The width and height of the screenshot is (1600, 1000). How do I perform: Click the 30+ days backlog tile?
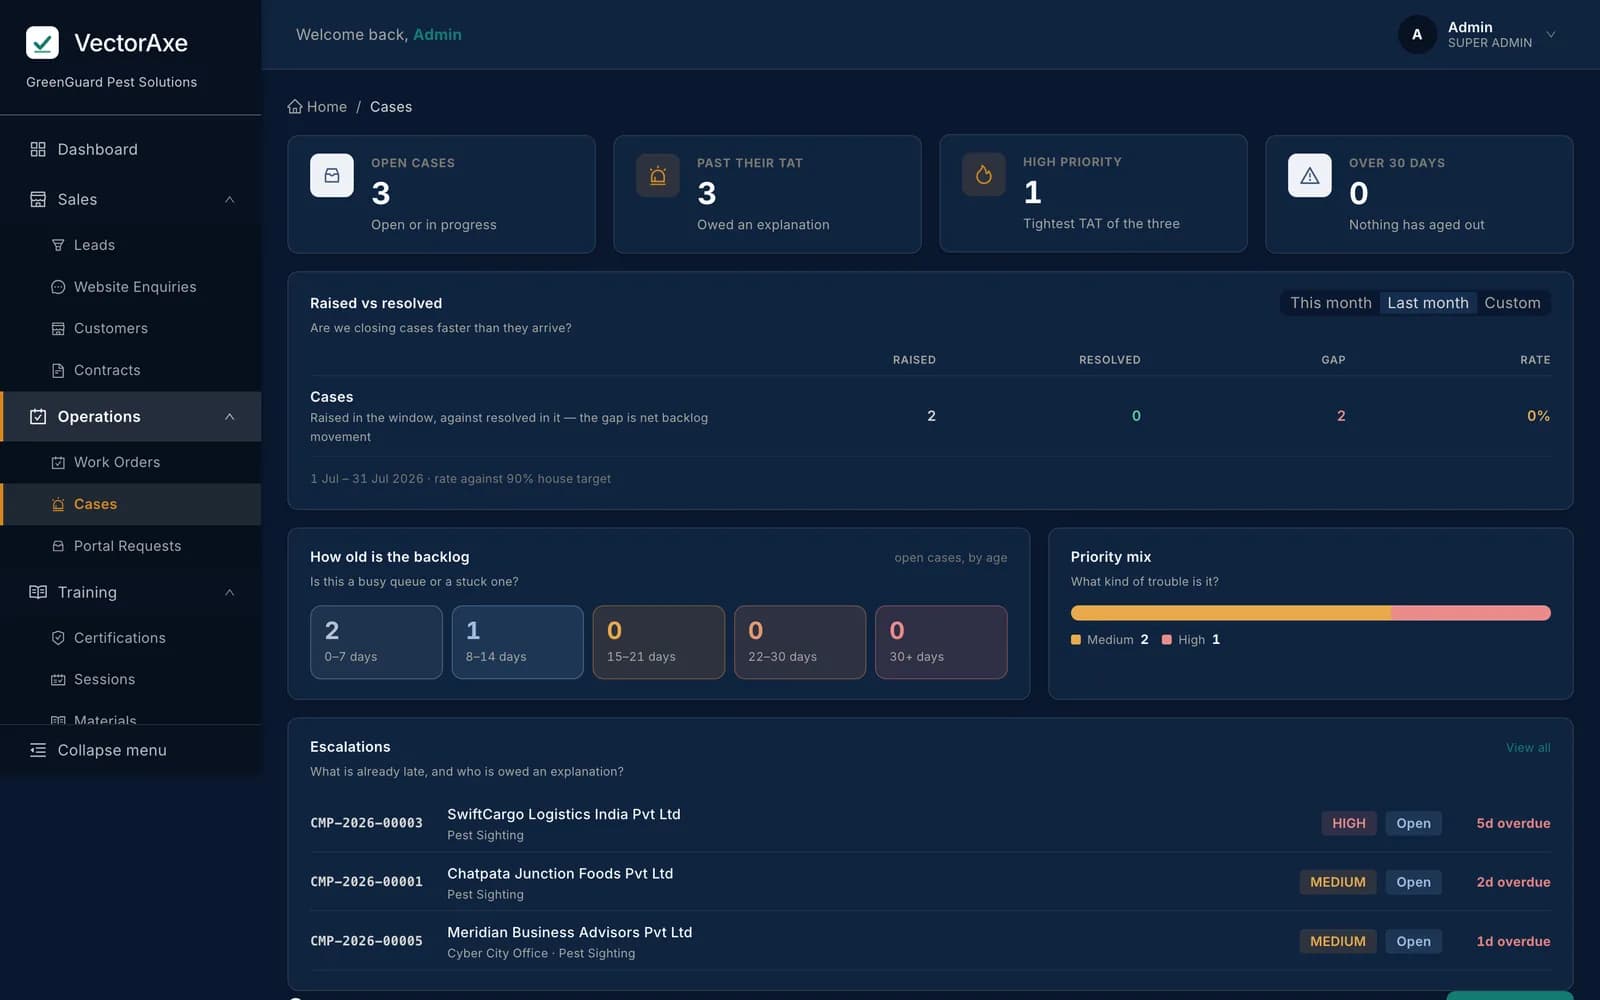tap(941, 642)
